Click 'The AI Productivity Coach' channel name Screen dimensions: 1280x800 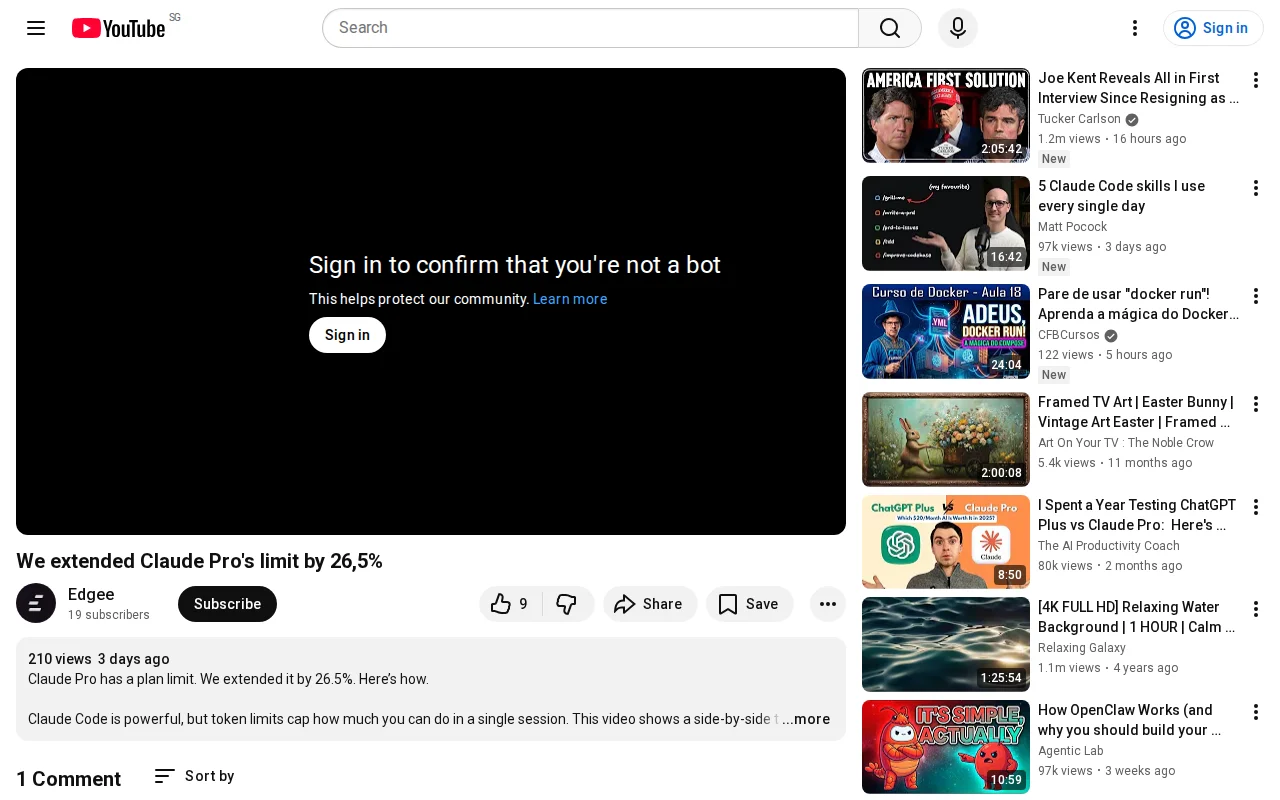tap(1109, 546)
